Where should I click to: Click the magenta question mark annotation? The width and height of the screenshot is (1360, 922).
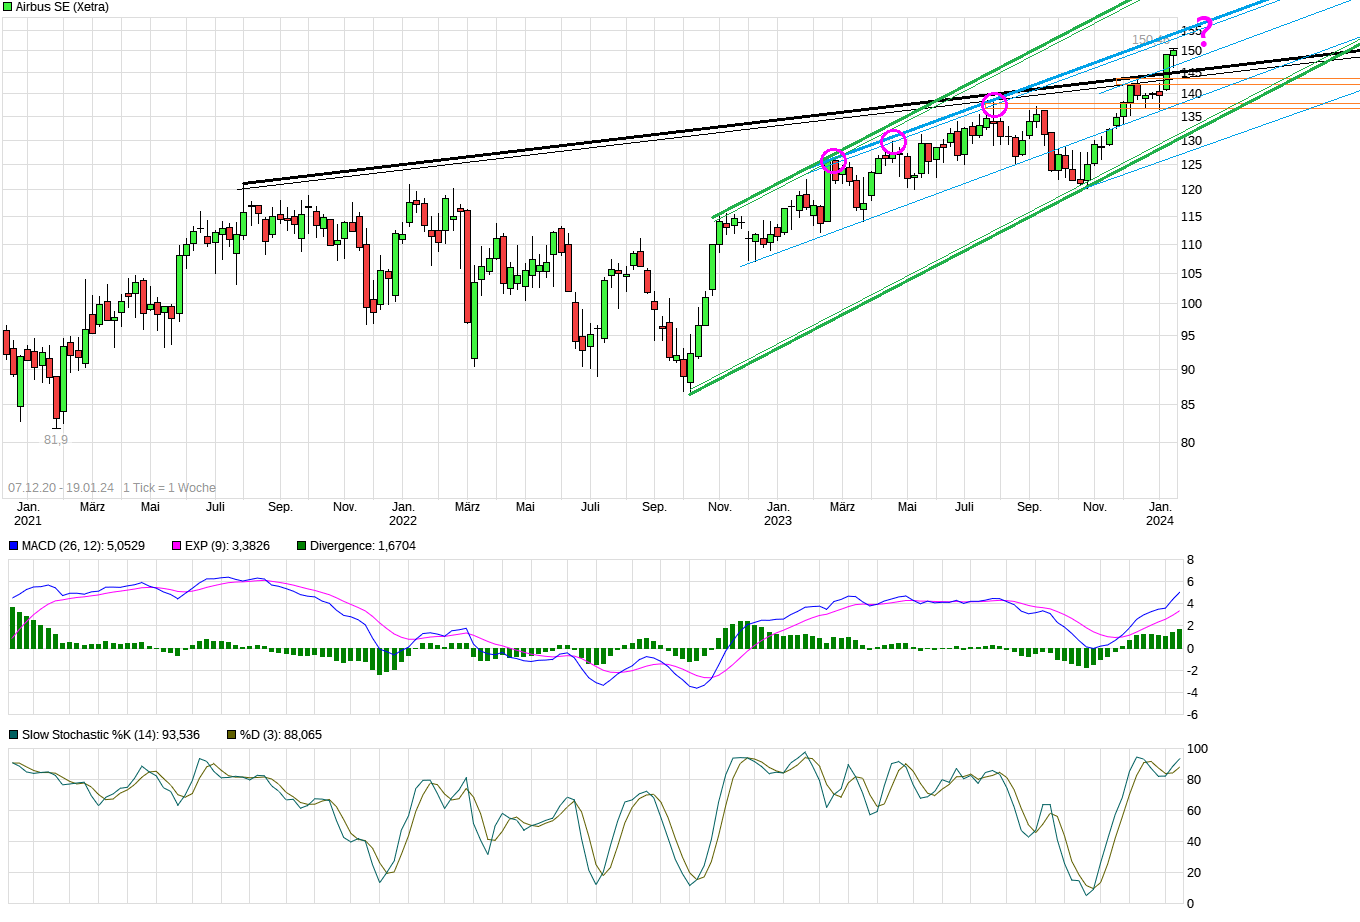point(1203,31)
